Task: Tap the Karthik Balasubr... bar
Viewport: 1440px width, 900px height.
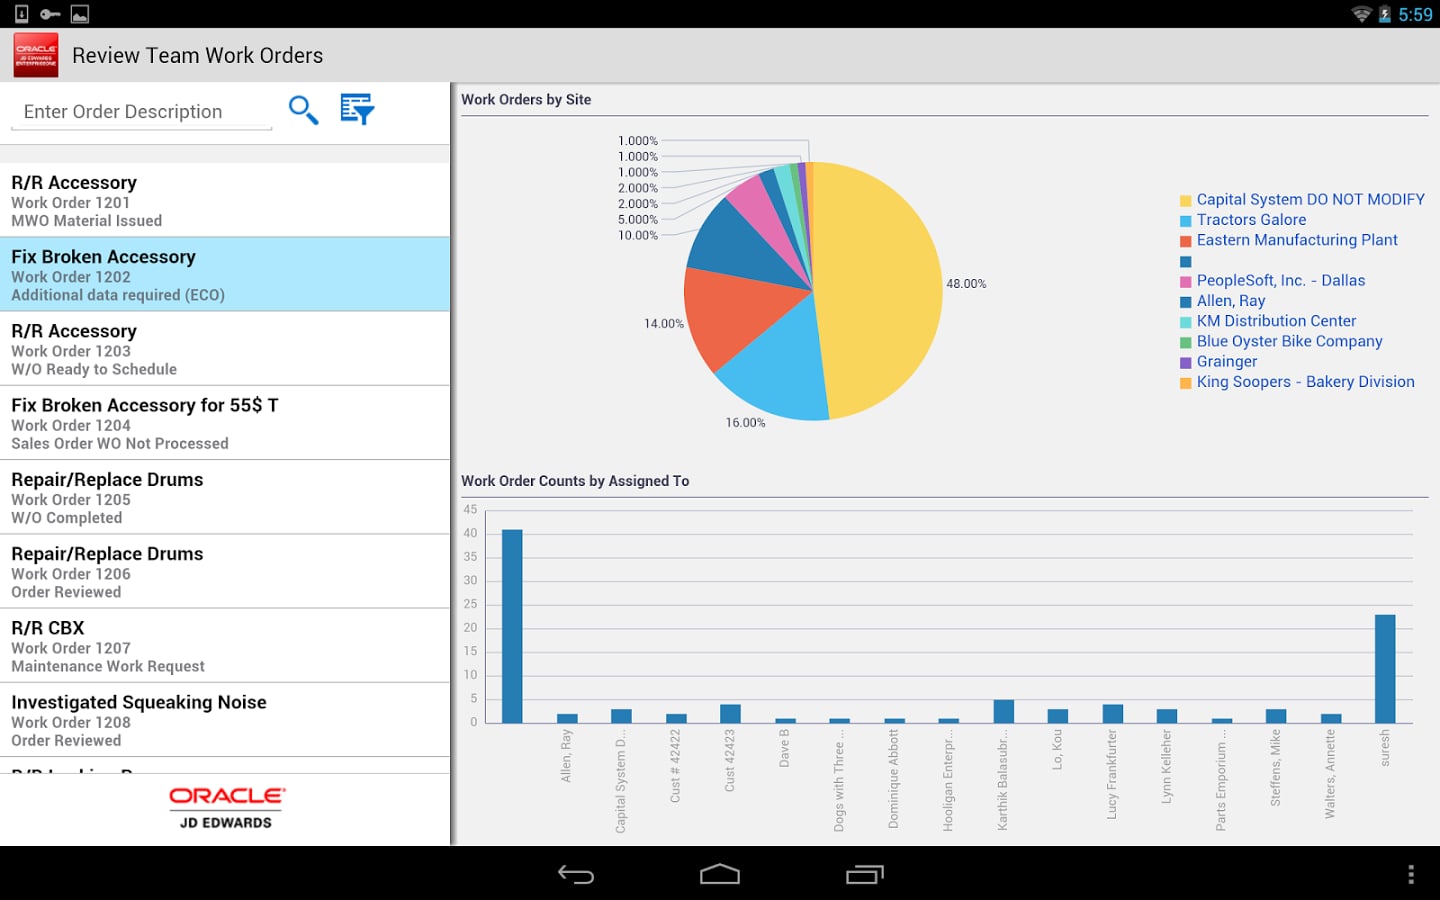Action: pos(1003,711)
